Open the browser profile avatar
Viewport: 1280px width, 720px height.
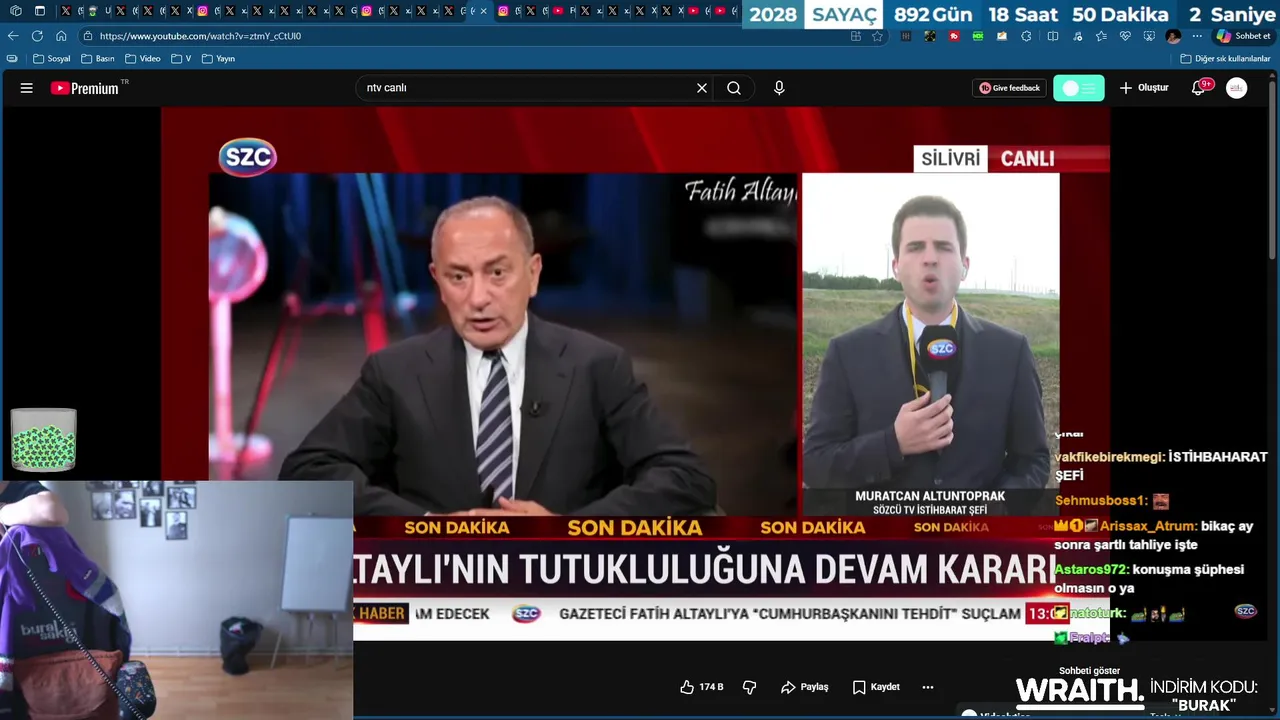[1173, 36]
